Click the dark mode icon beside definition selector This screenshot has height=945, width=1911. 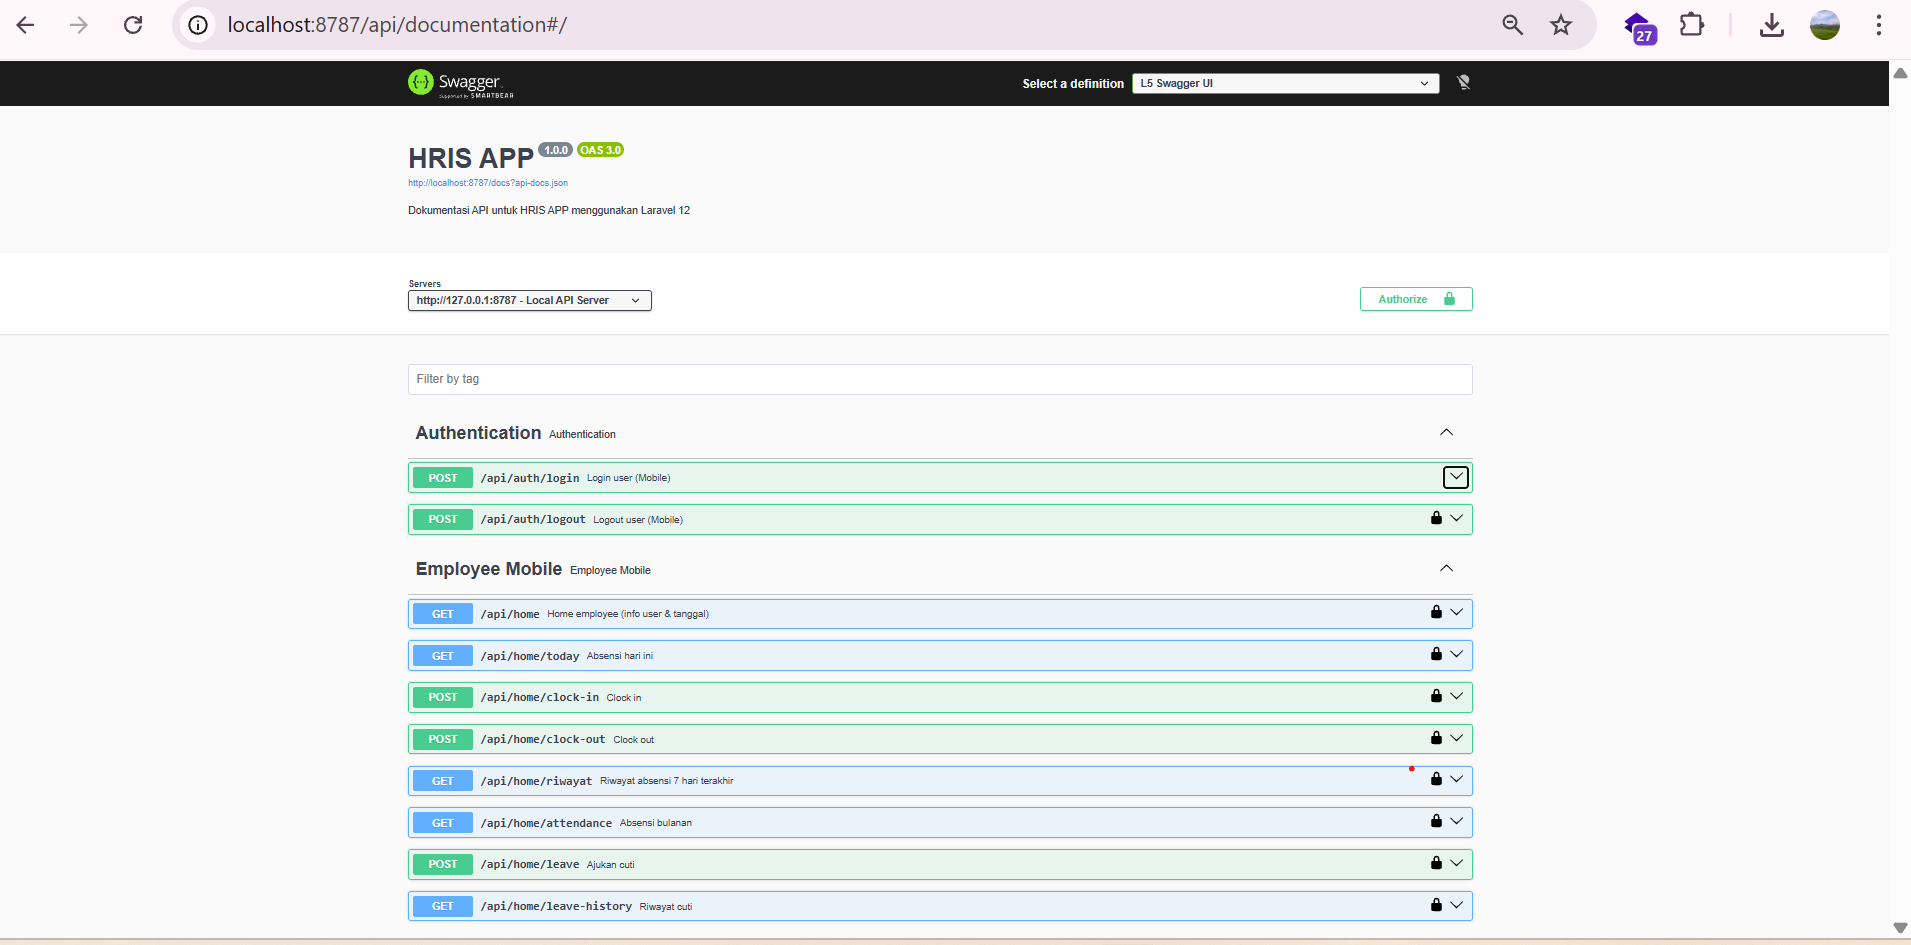[1464, 83]
